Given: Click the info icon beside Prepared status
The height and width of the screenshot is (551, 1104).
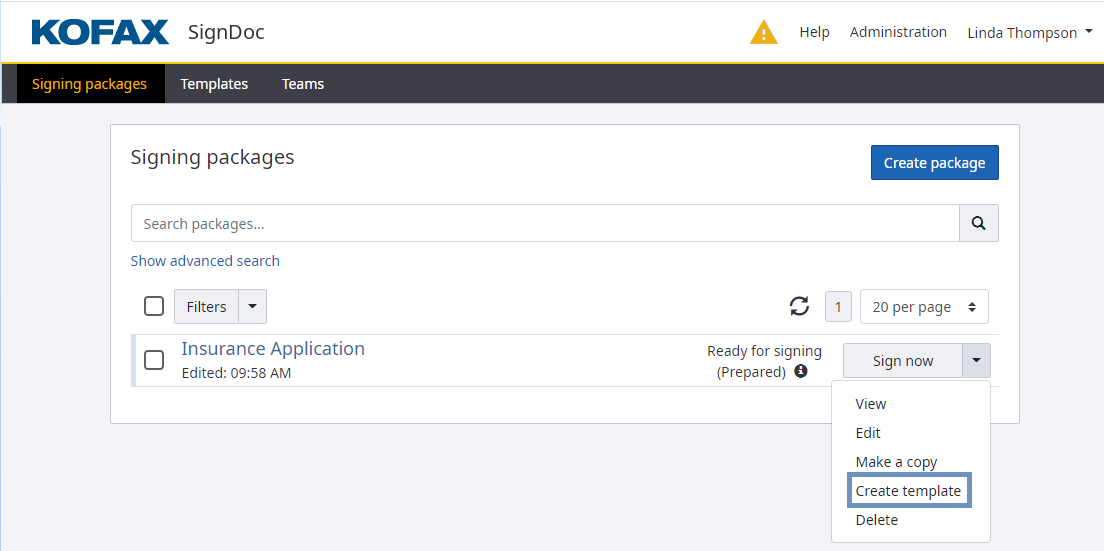Looking at the screenshot, I should pyautogui.click(x=801, y=372).
